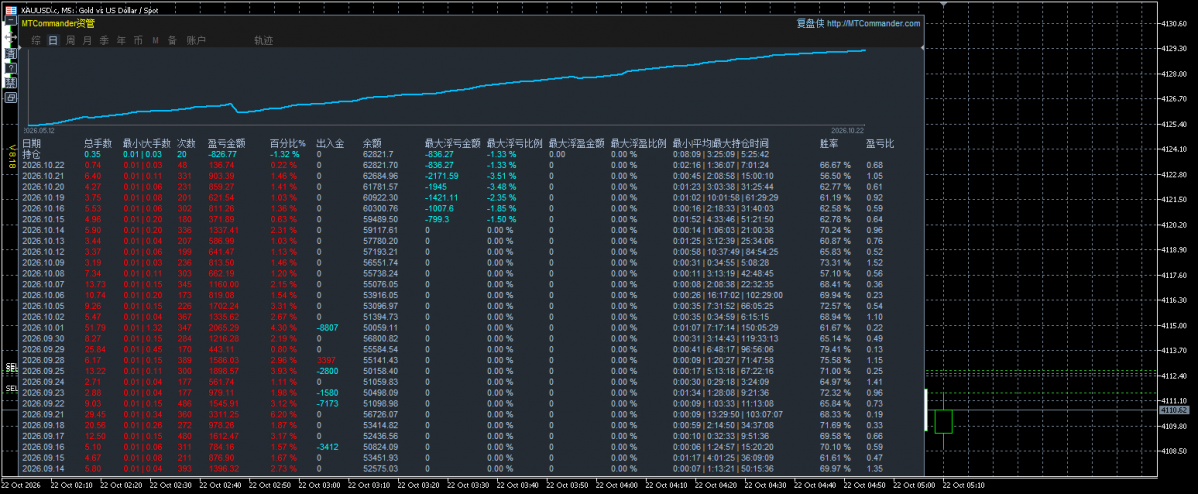
Task: Click the 轨迹 trajectory tab
Action: (x=263, y=40)
